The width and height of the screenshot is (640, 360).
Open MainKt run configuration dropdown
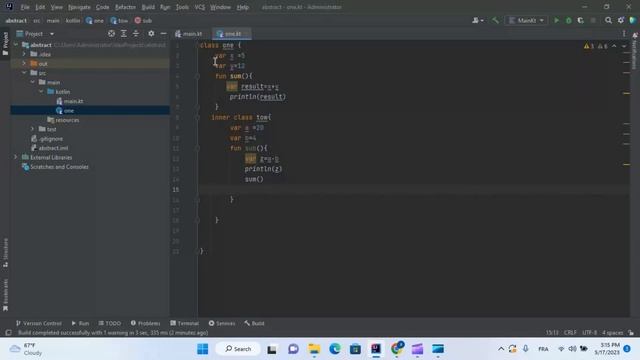(x=526, y=20)
